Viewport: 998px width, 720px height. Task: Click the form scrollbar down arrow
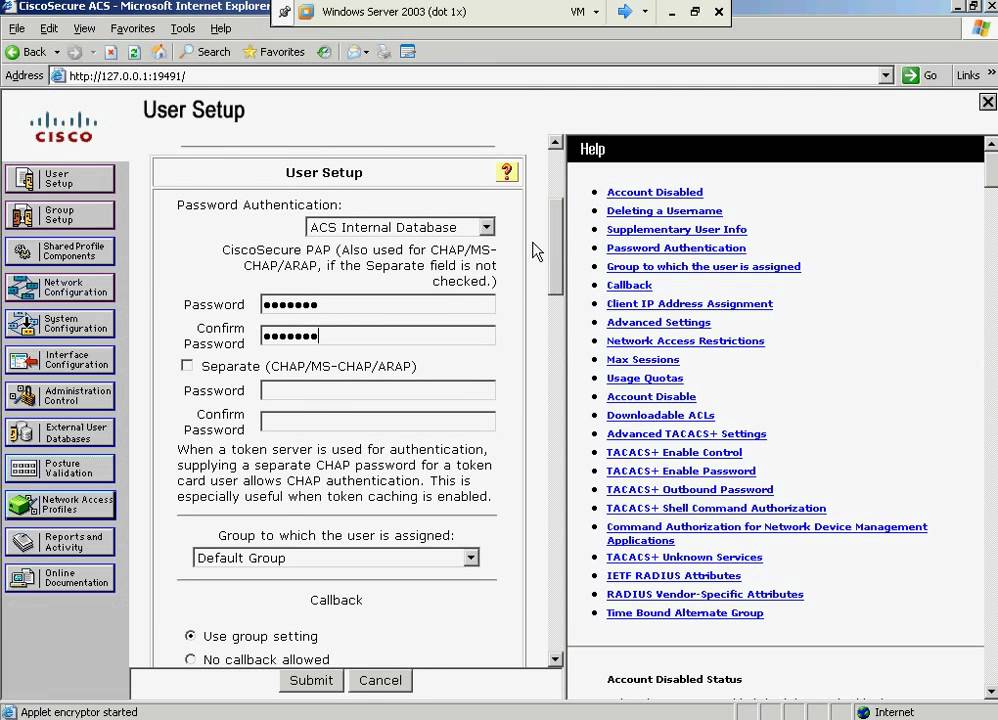pos(556,659)
